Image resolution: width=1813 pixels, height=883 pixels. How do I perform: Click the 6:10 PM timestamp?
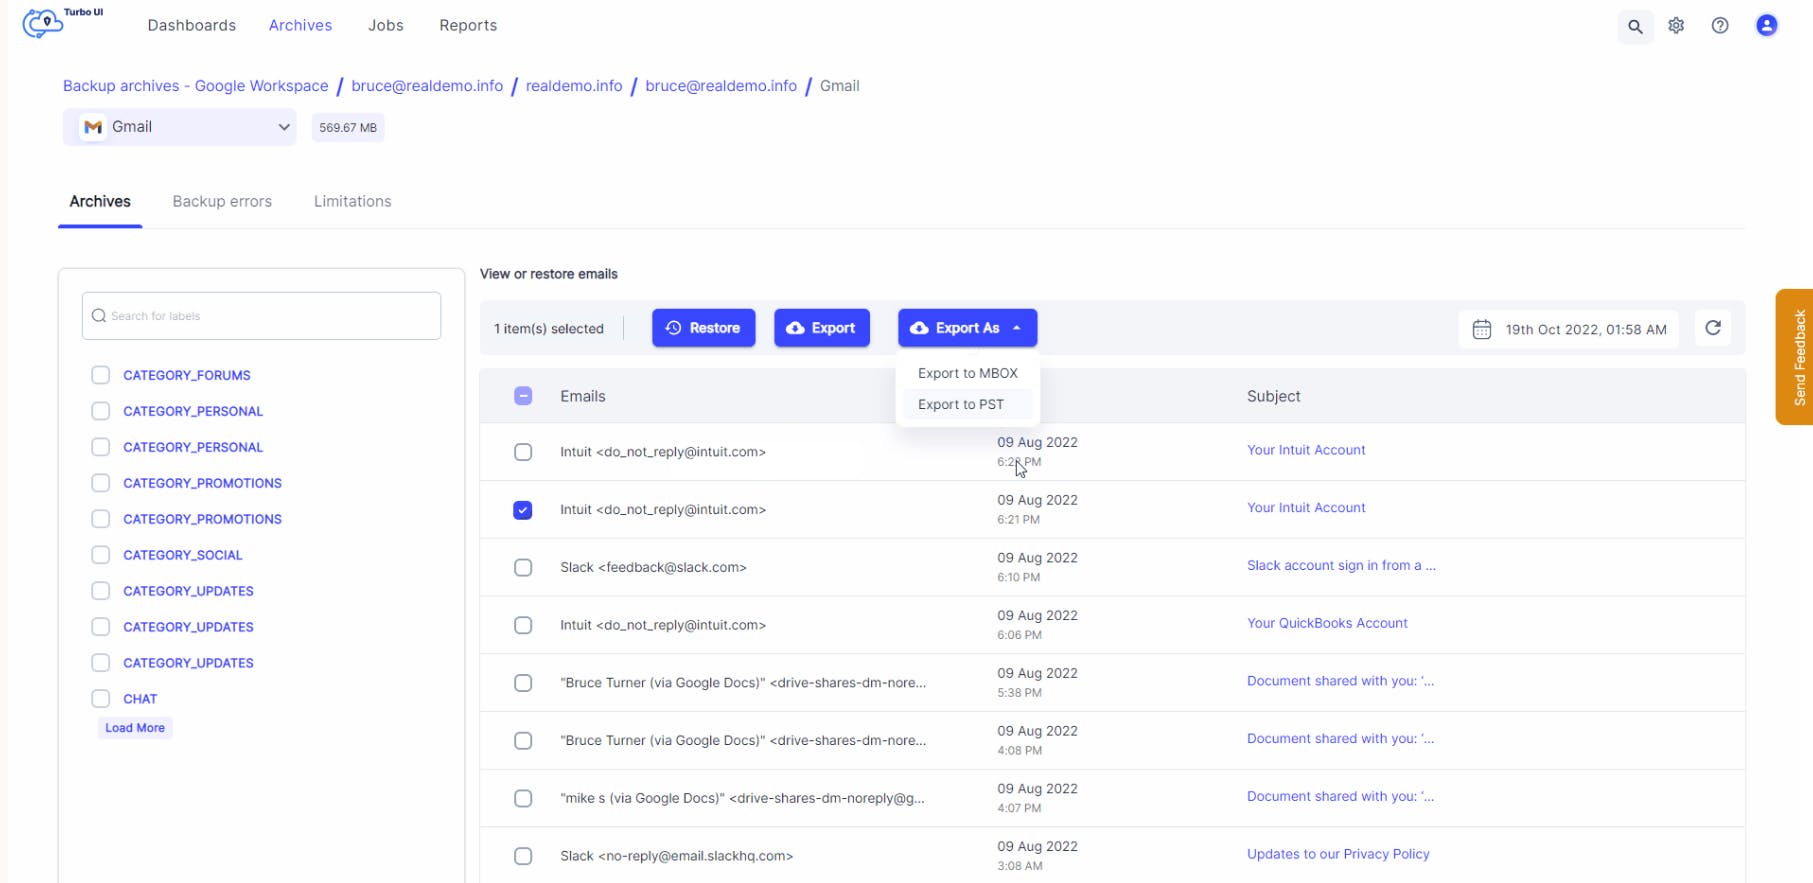click(1019, 577)
